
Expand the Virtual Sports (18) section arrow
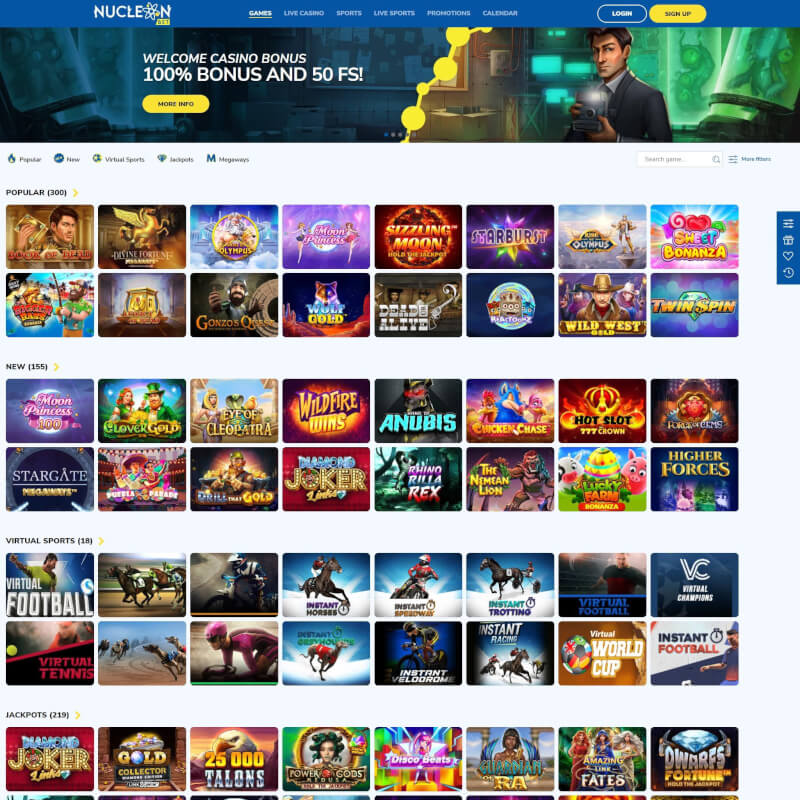tap(101, 541)
